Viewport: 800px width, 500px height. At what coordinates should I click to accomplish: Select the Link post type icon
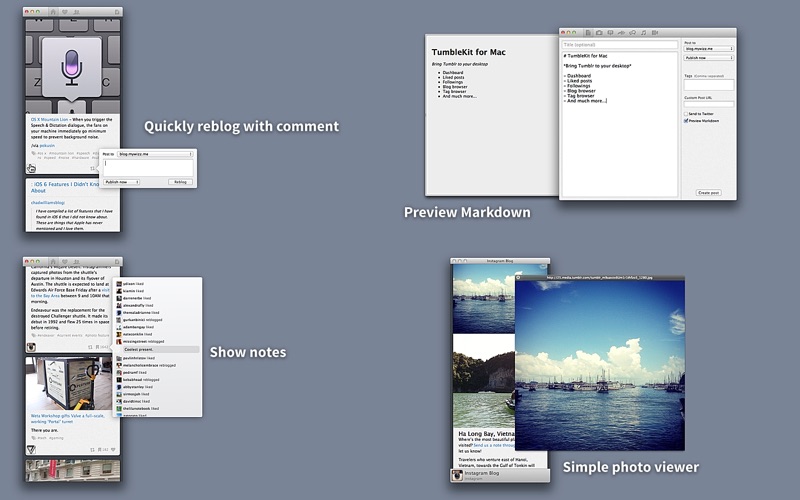pyautogui.click(x=621, y=32)
